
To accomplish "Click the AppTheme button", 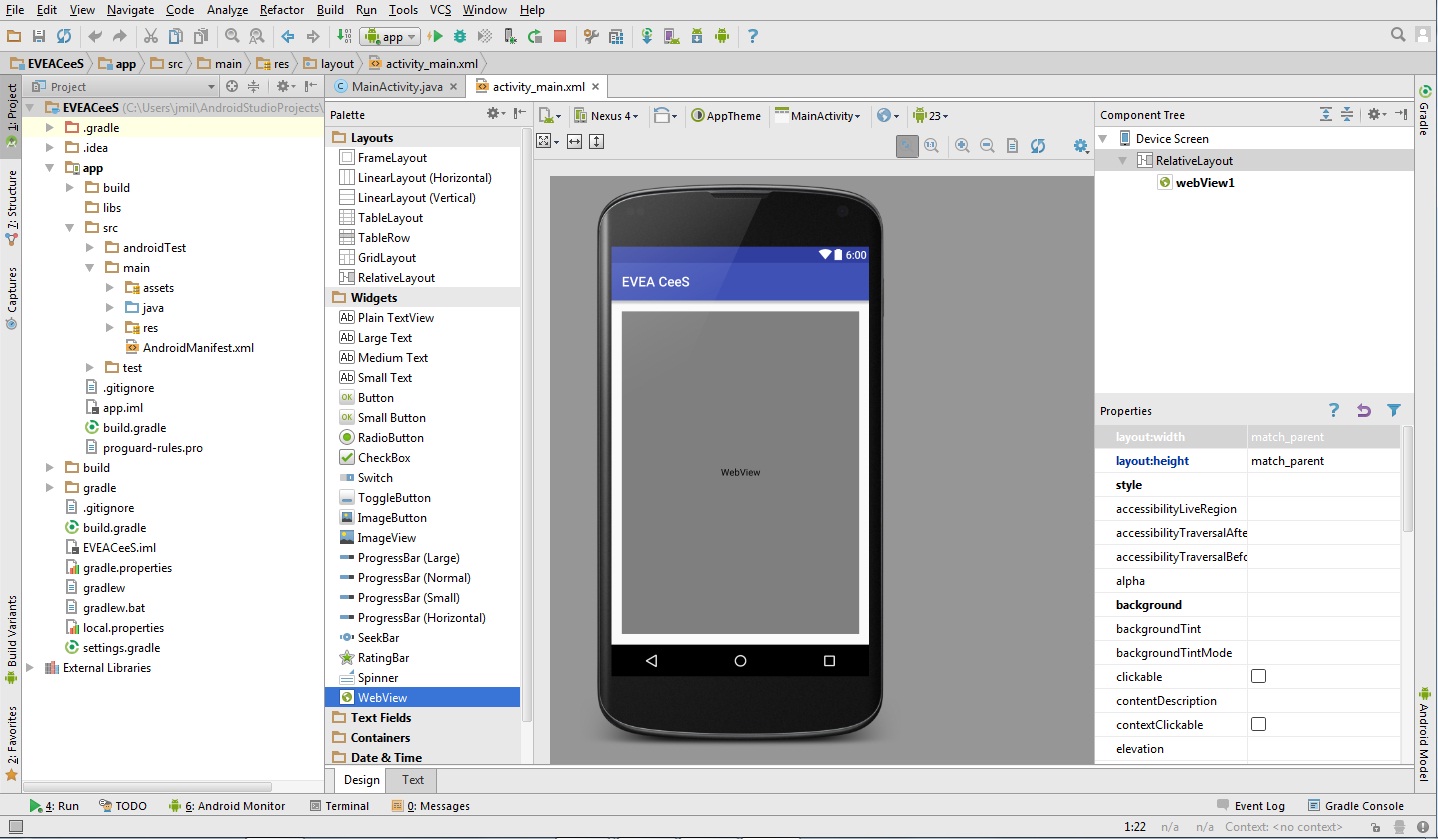I will 726,116.
